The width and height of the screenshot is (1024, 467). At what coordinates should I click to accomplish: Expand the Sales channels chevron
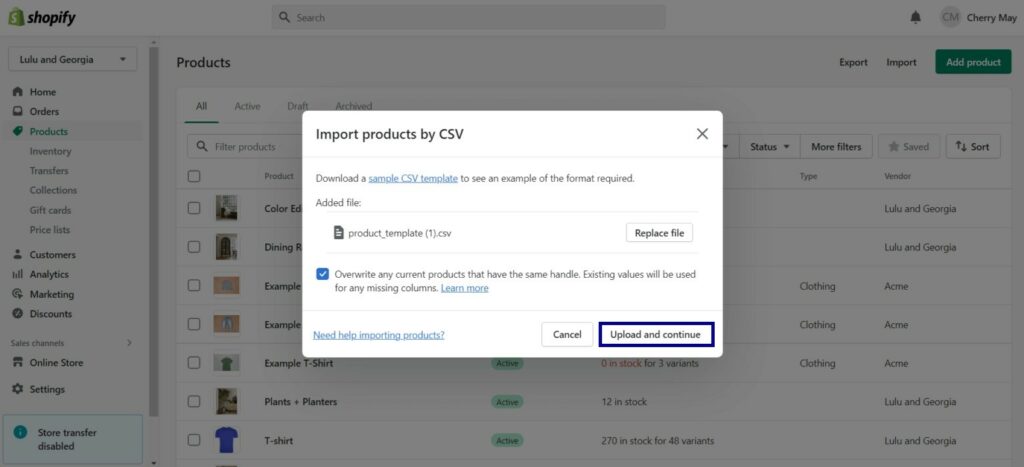[129, 343]
